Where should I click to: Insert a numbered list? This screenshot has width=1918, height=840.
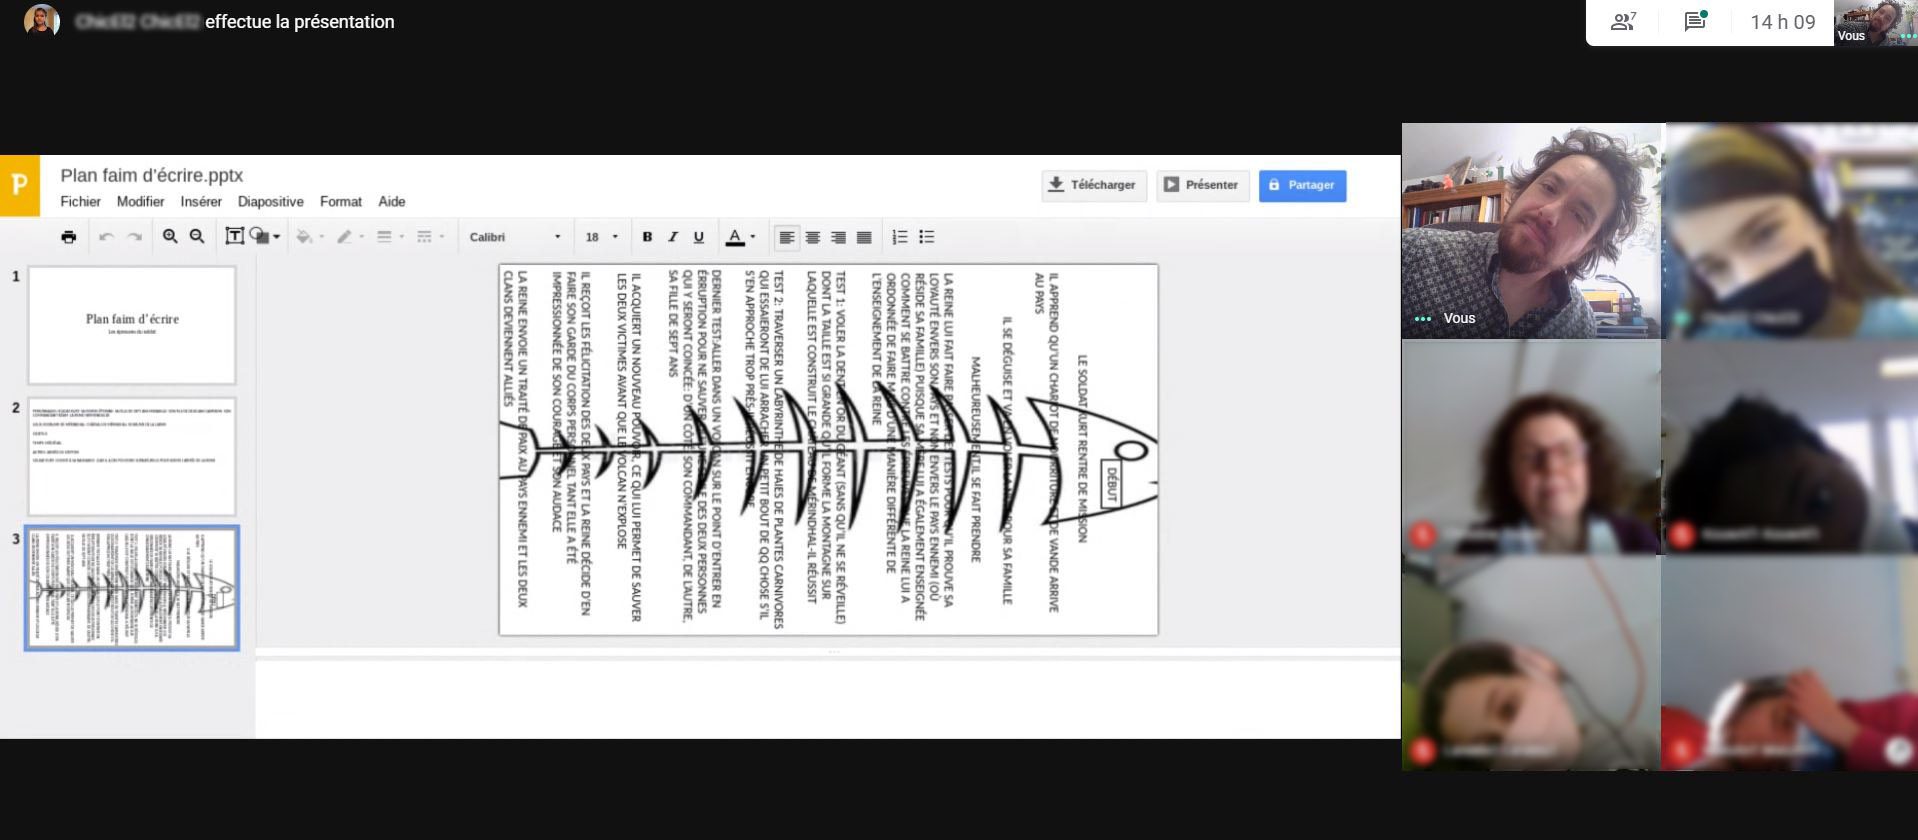[900, 237]
